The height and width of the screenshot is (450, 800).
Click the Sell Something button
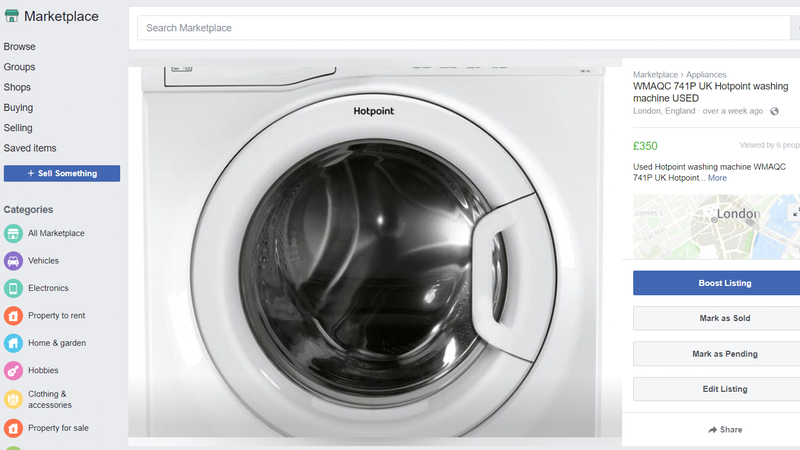coord(62,173)
